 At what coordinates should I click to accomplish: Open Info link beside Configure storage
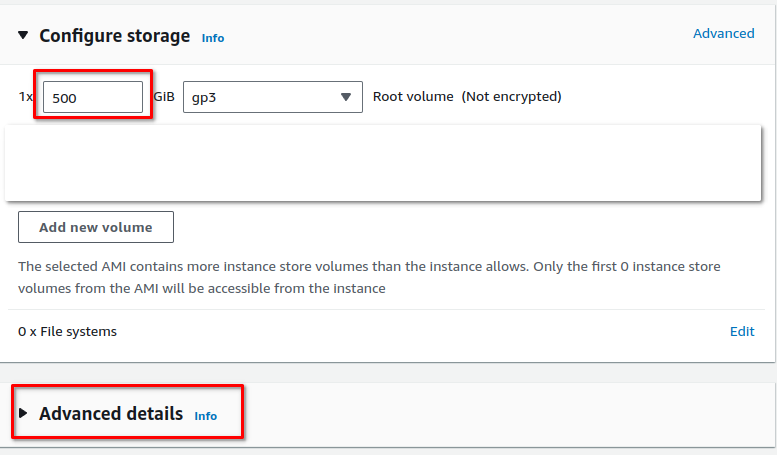[x=213, y=38]
